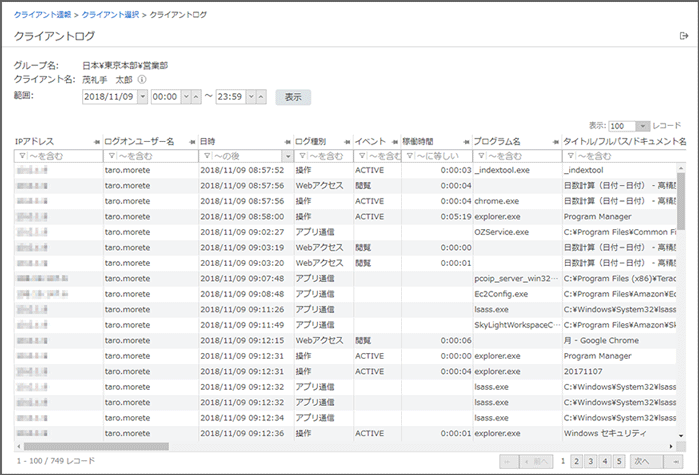Click the column arrows icon beside ログオンユーザー名 header
Viewport: 699px width, 475px height.
[x=189, y=142]
